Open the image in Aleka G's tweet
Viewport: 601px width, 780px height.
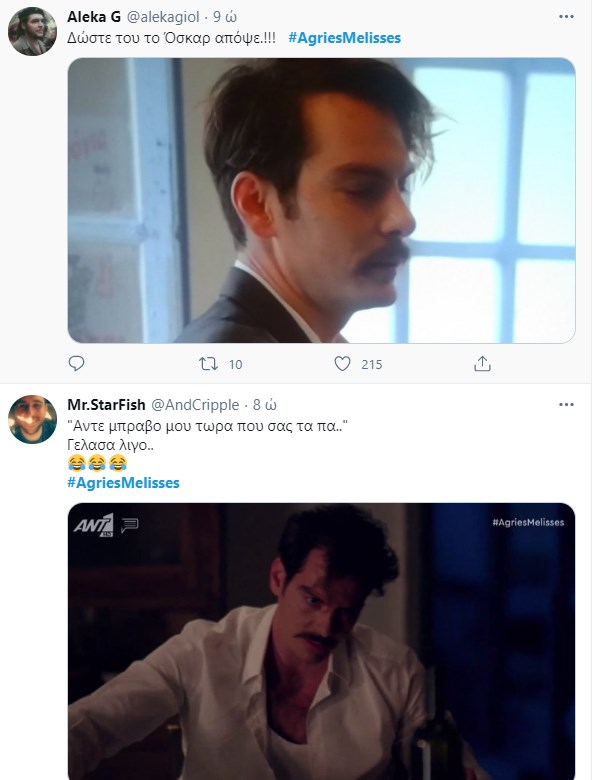[321, 200]
